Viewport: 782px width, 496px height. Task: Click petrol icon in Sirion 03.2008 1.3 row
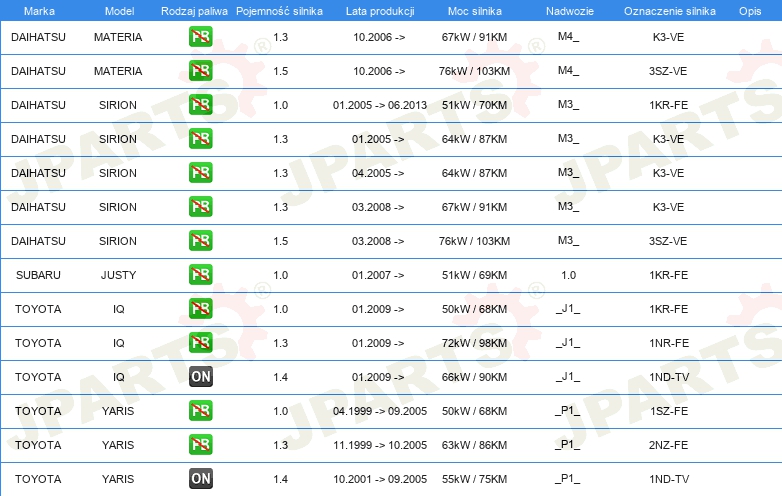pos(200,206)
